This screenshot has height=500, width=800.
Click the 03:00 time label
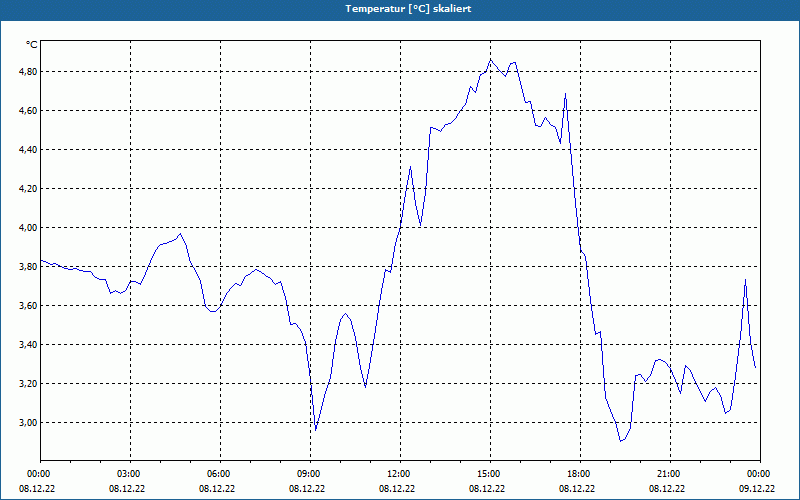131,474
